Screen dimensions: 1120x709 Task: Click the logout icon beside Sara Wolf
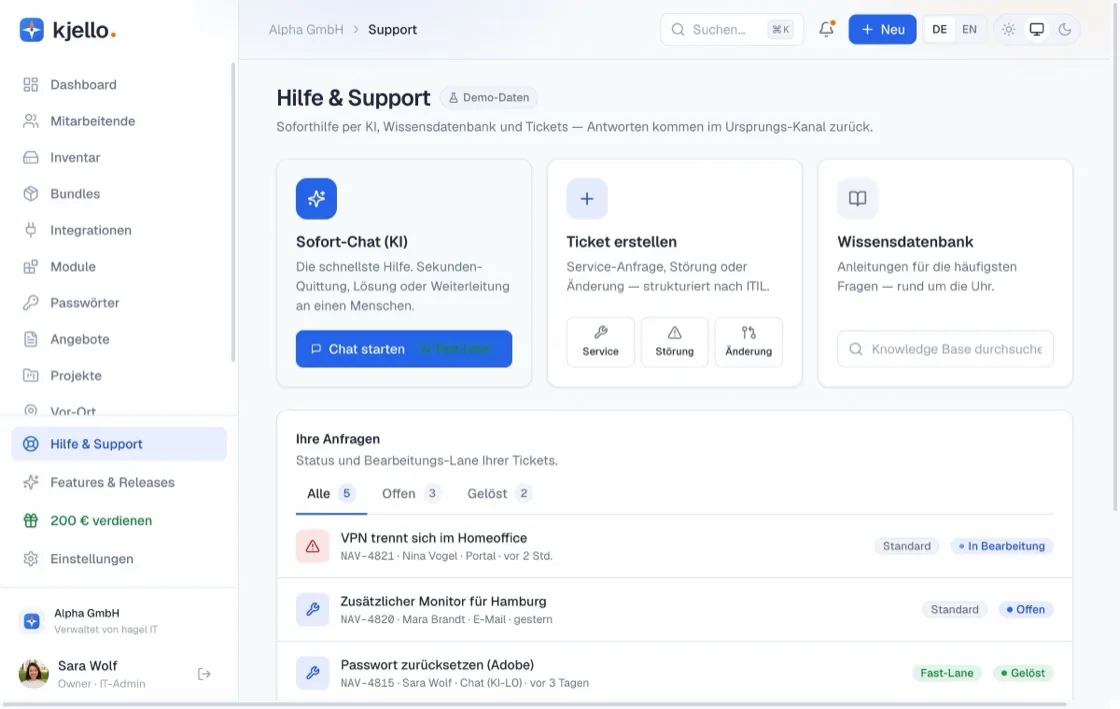pos(204,674)
